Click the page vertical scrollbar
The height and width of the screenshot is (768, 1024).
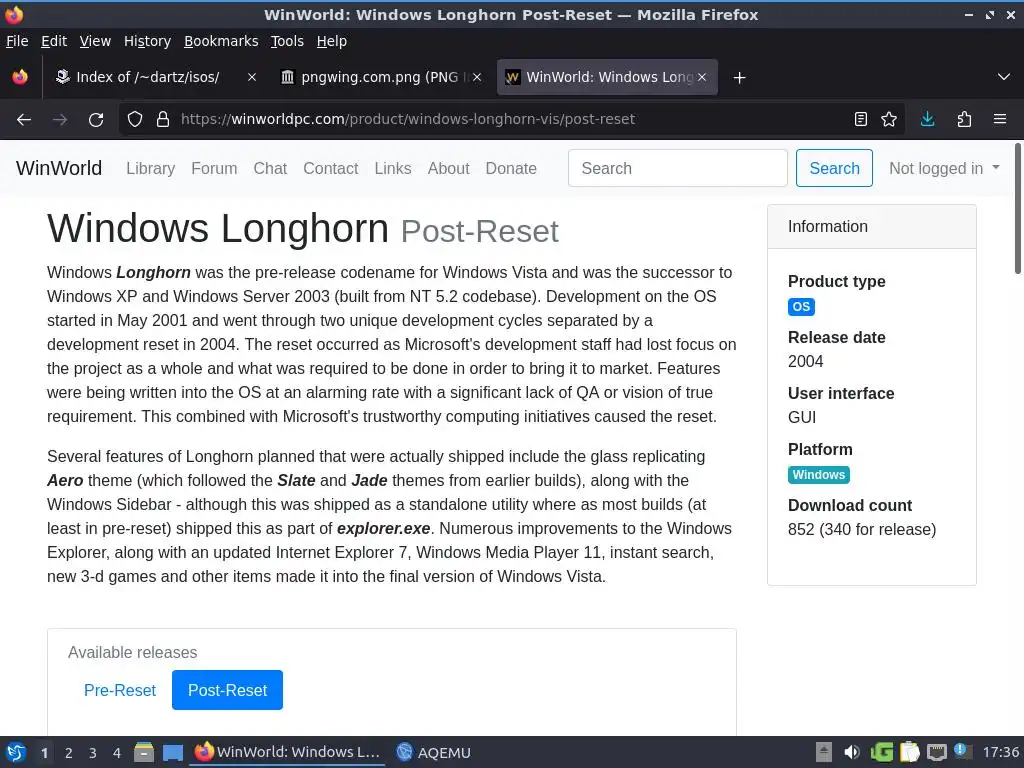[x=1017, y=209]
